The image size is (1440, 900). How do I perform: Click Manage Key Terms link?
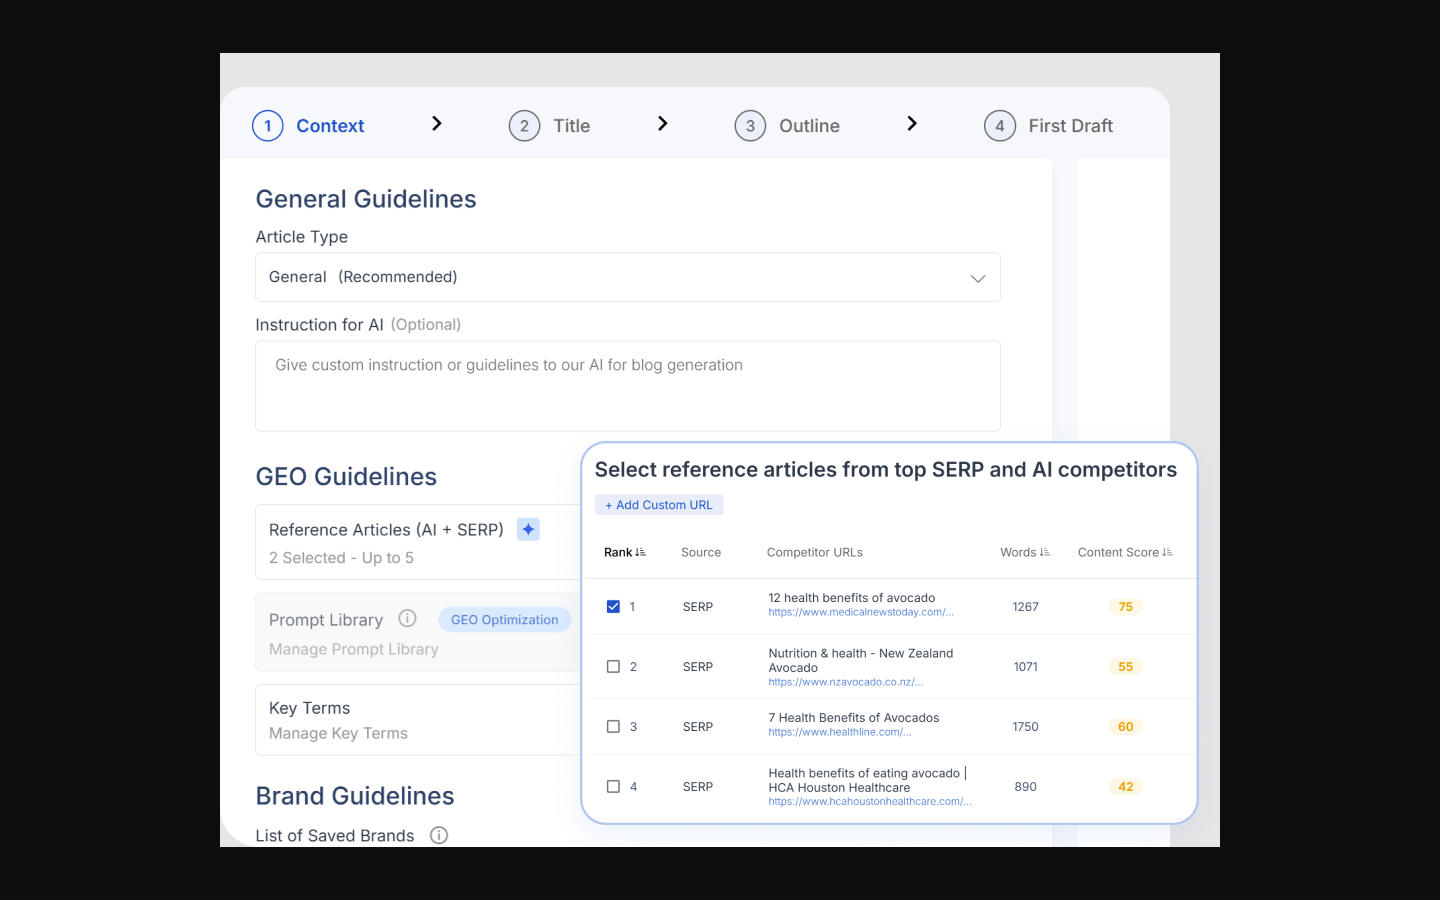click(338, 733)
